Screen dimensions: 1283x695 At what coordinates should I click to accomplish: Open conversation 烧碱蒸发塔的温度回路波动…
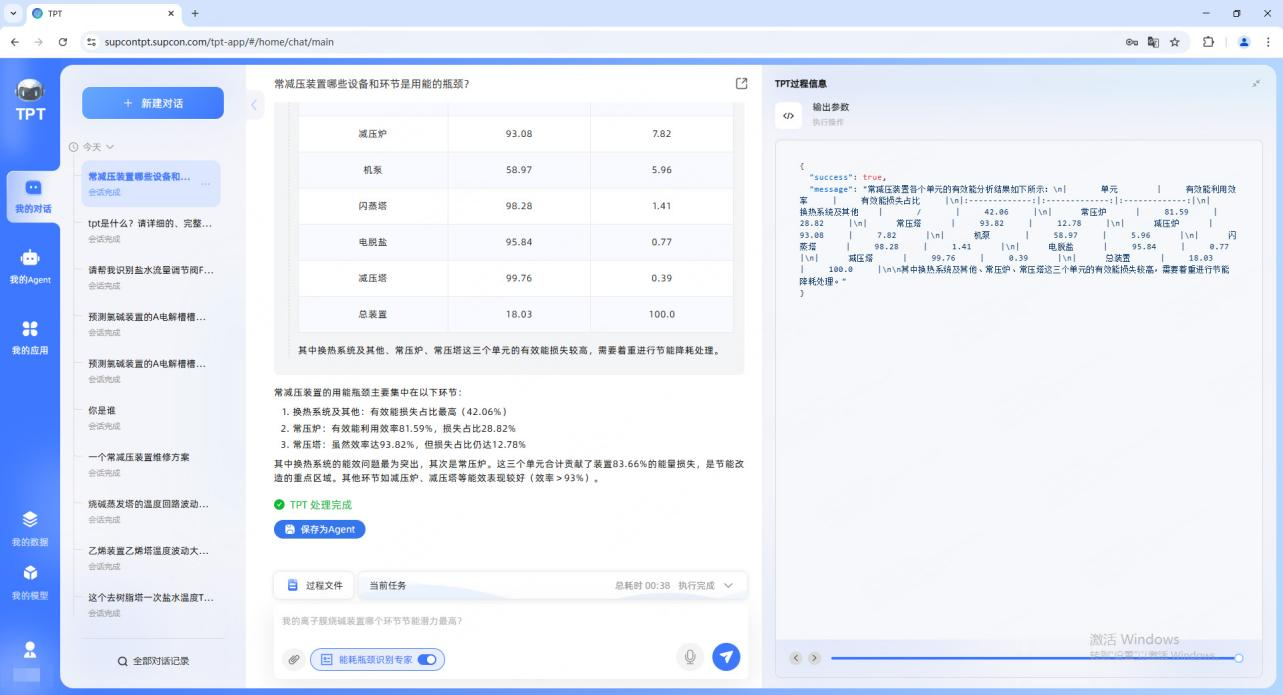coord(150,511)
